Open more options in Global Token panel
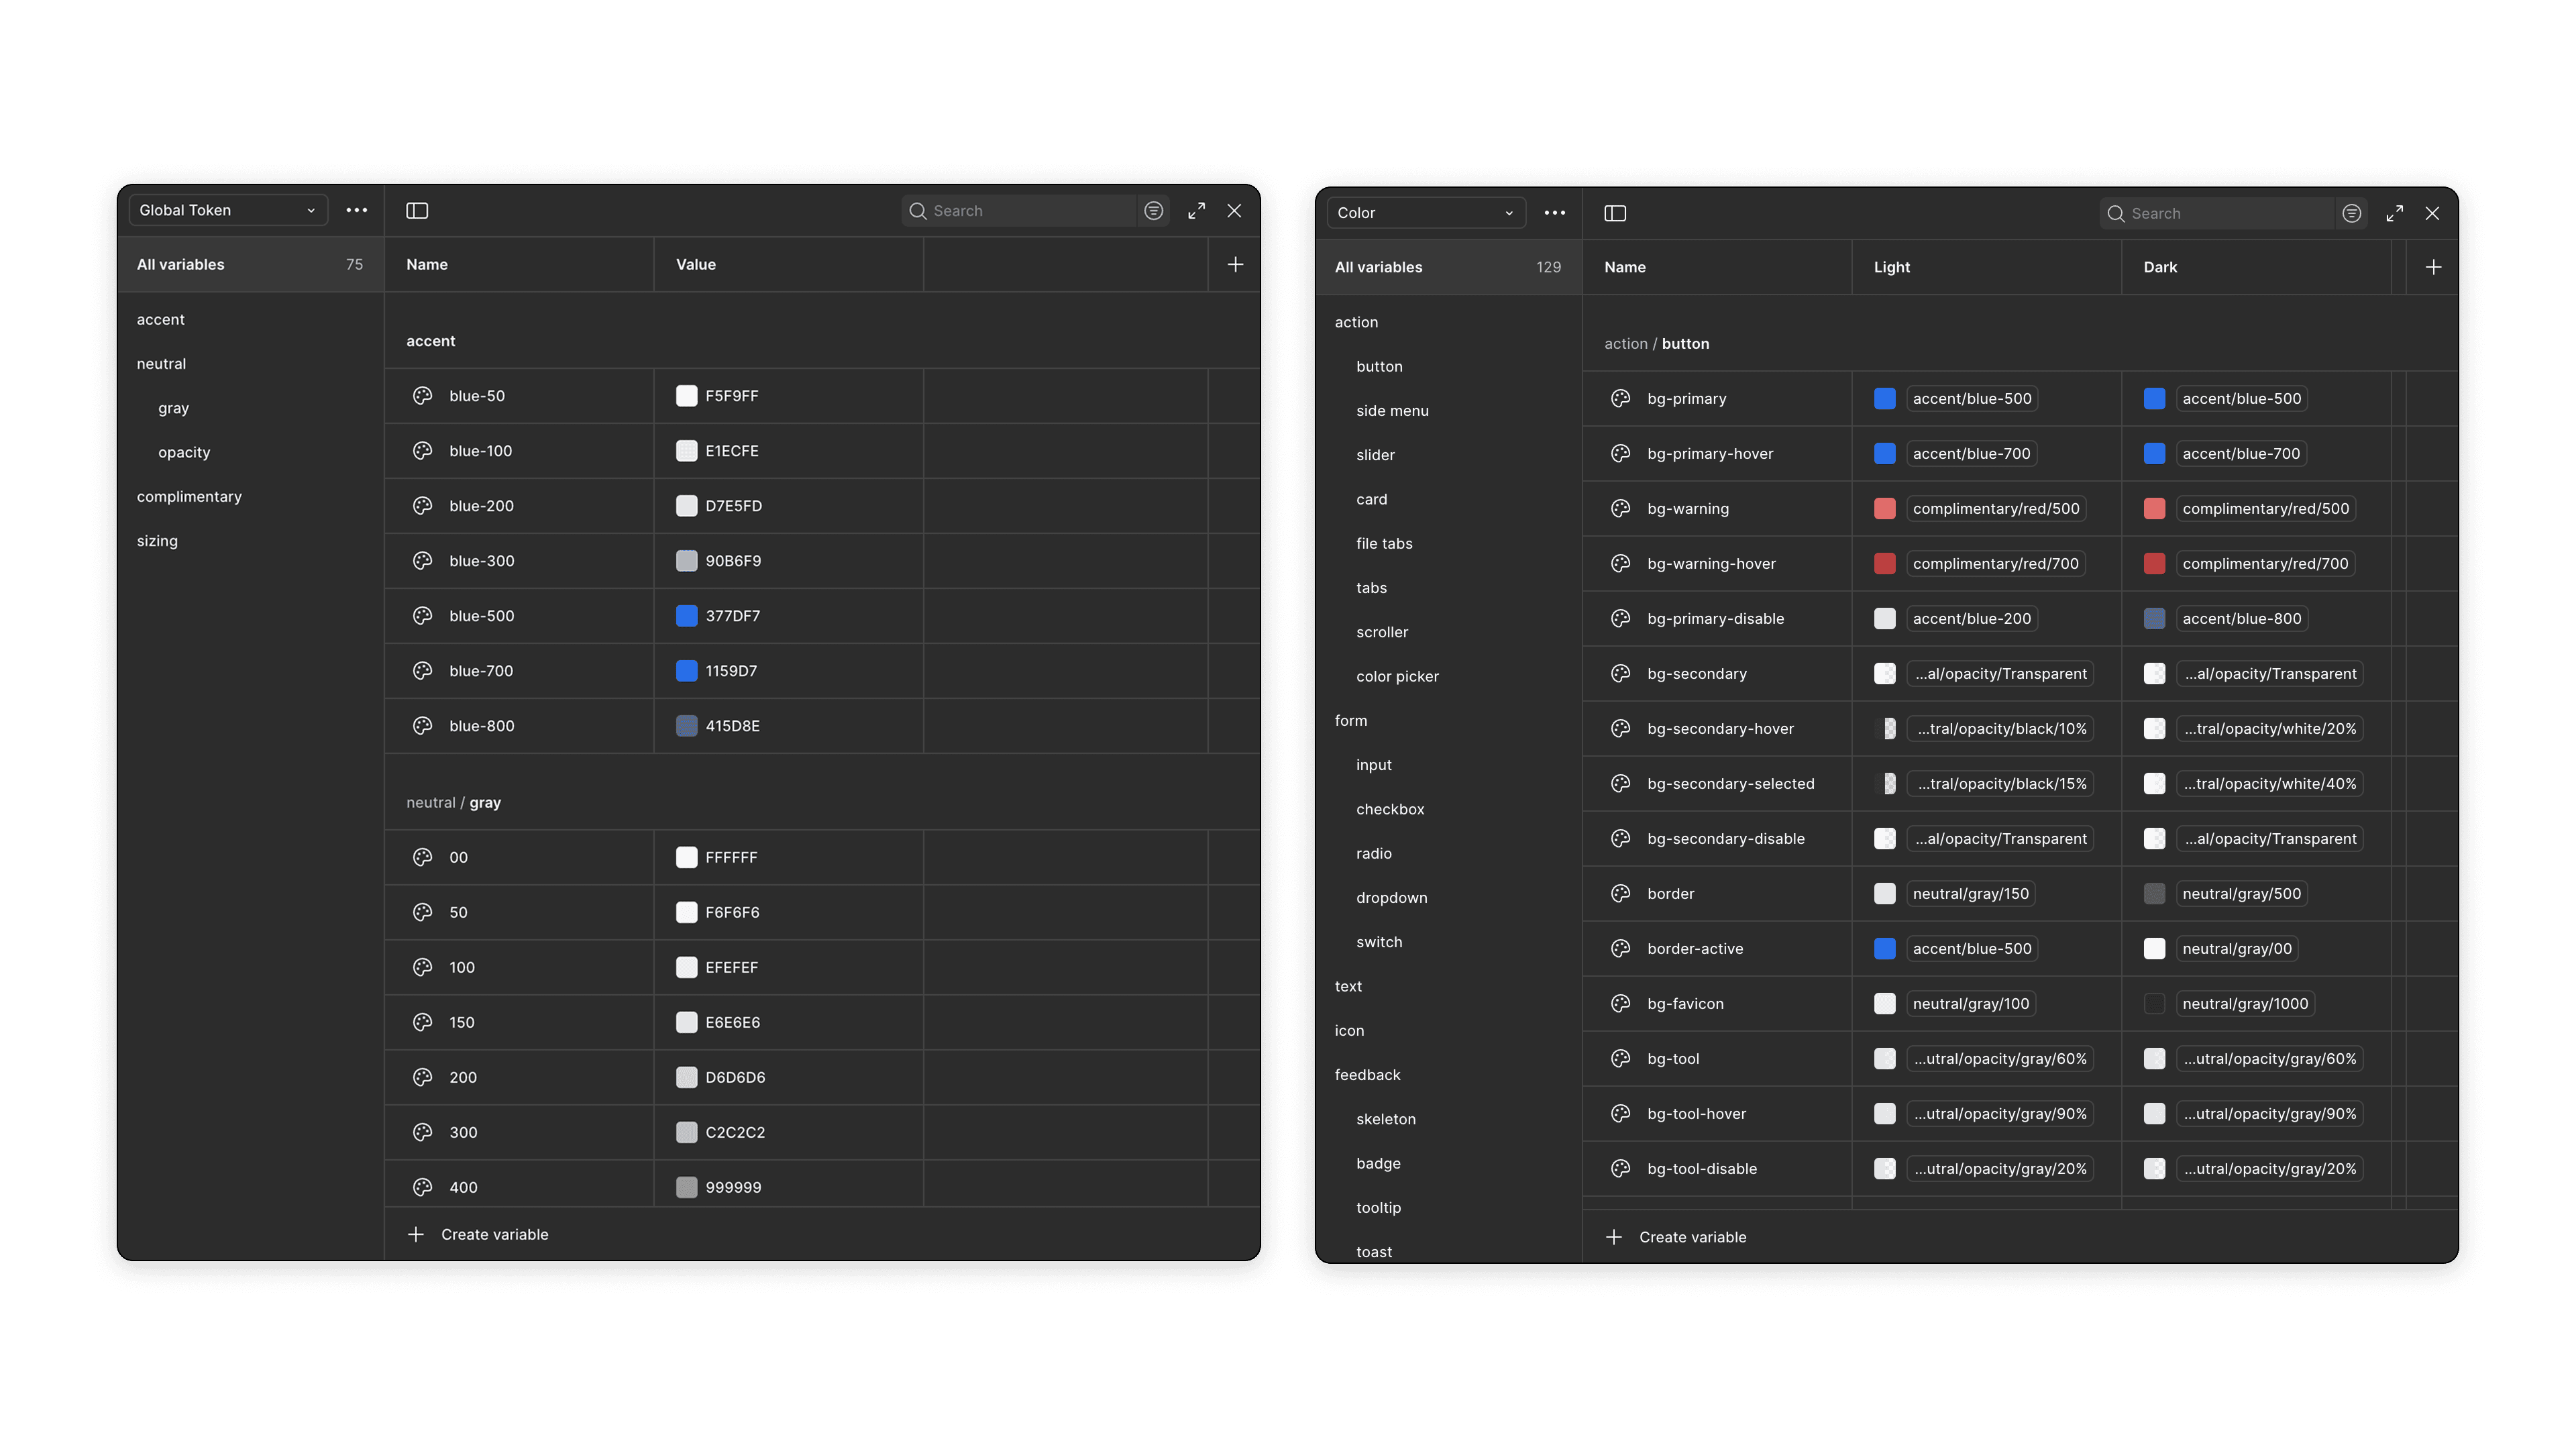Image resolution: width=2576 pixels, height=1449 pixels. click(357, 210)
